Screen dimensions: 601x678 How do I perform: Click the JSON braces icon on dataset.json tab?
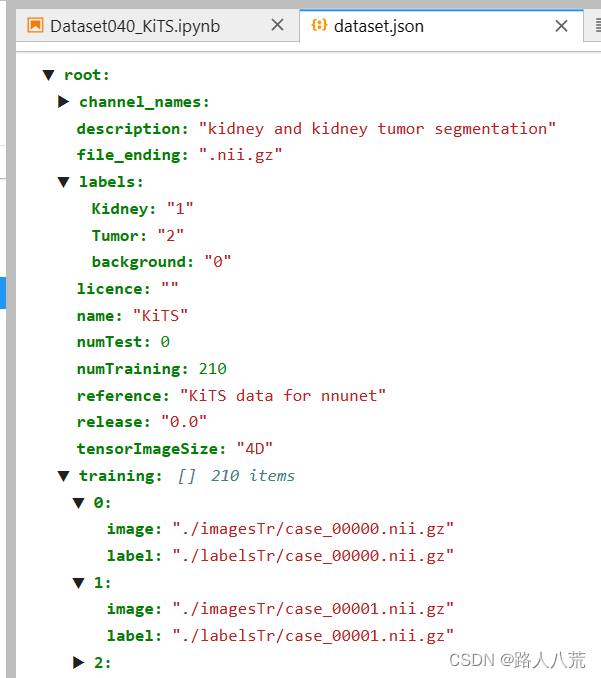click(x=319, y=25)
